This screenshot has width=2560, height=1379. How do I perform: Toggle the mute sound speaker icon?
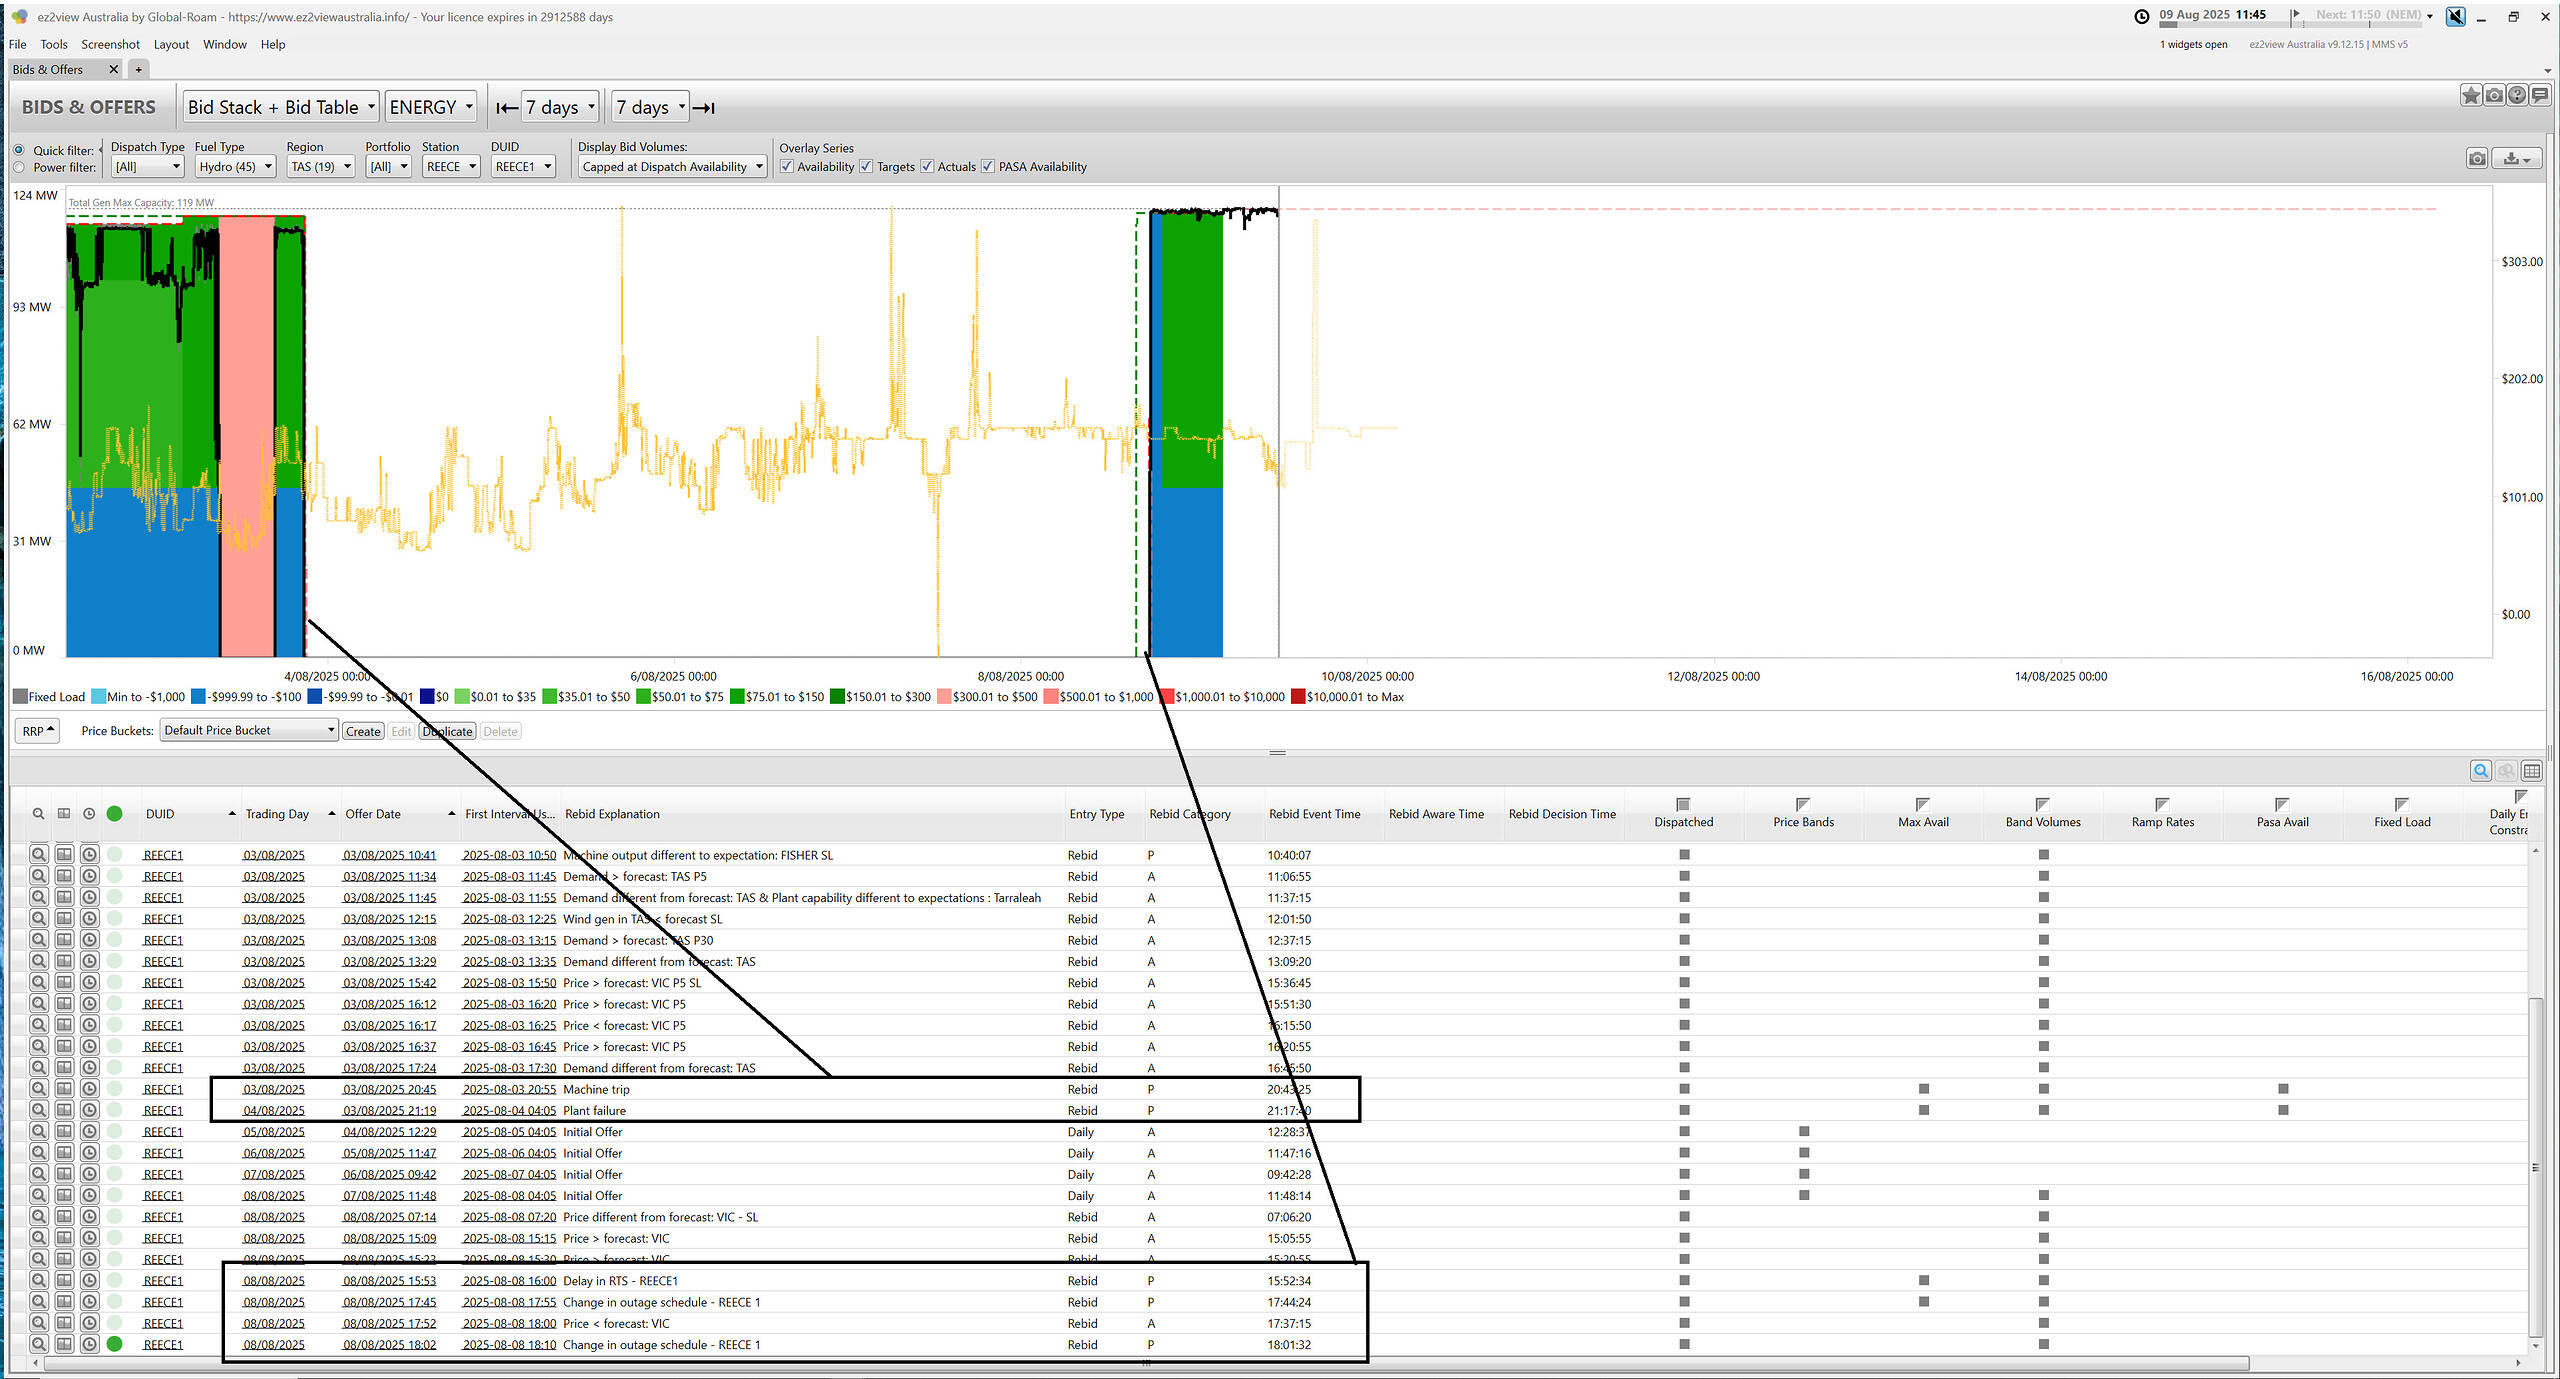[x=2455, y=16]
